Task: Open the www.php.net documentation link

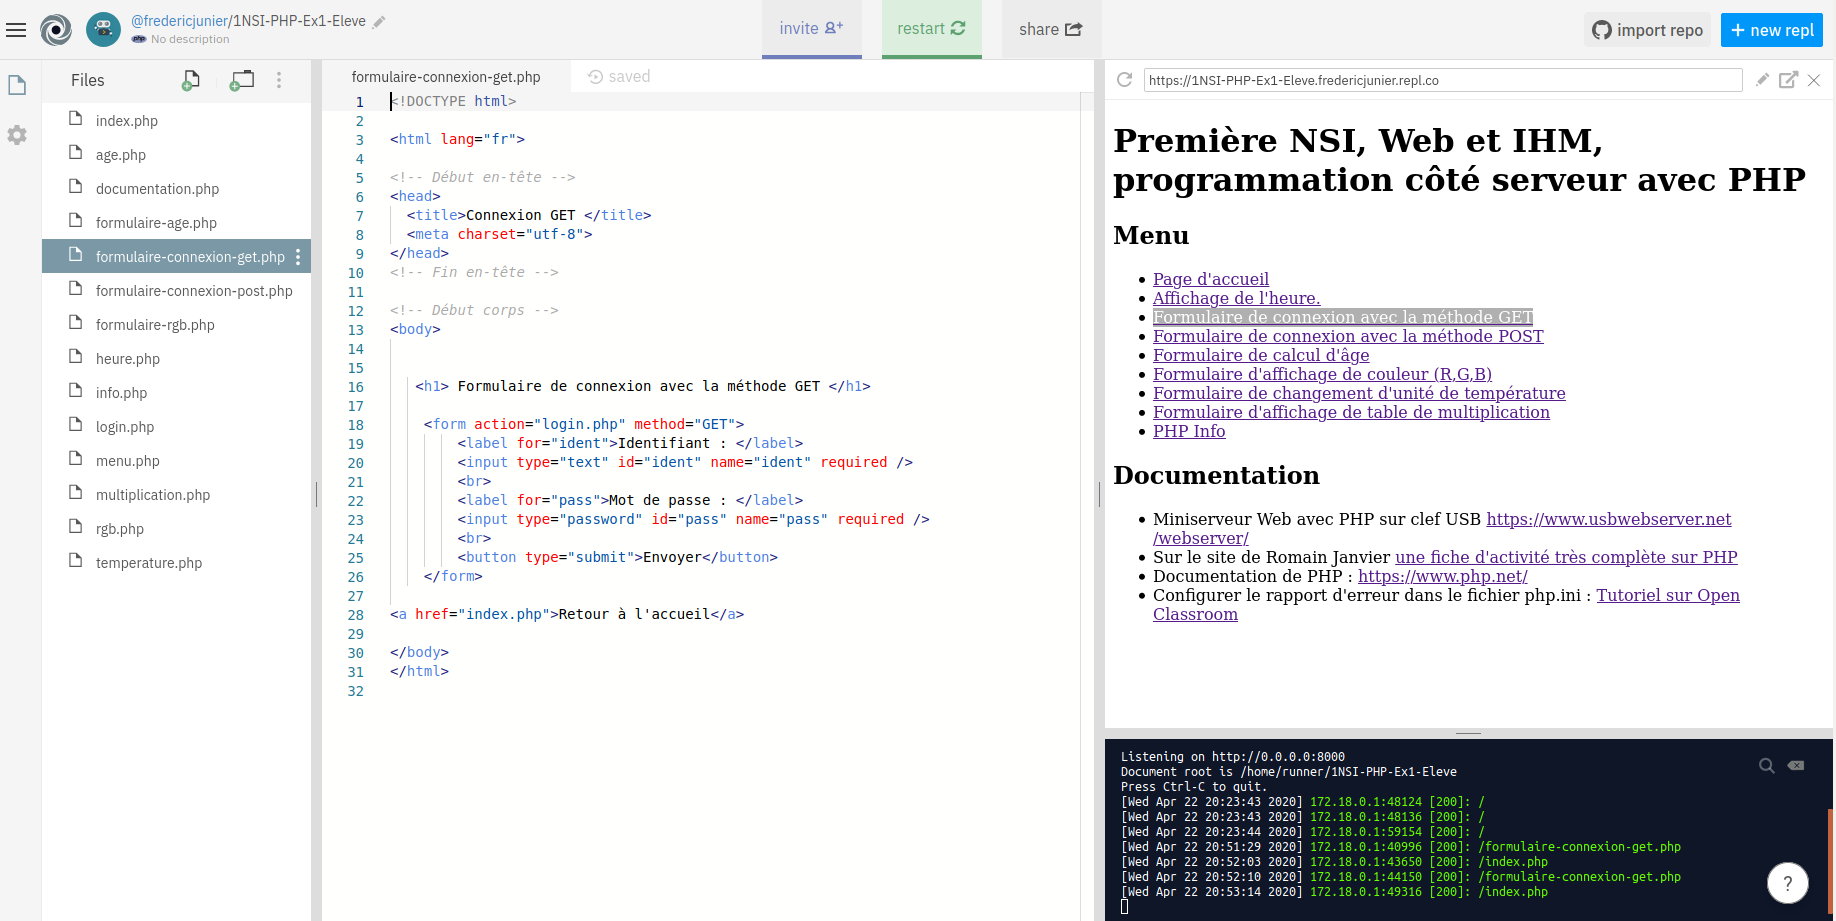Action: click(x=1442, y=576)
